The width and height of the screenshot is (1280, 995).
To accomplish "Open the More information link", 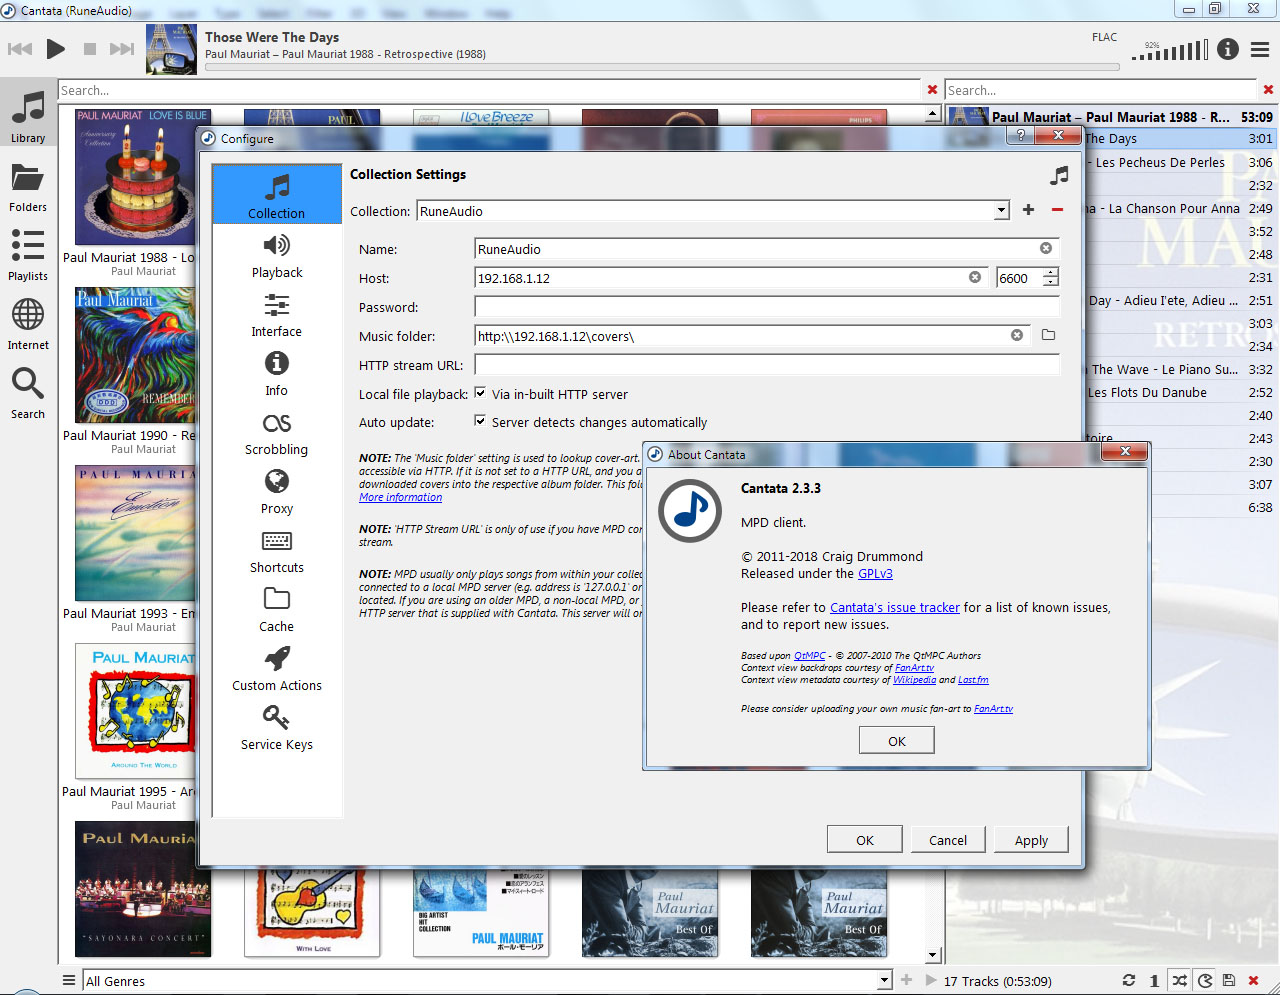I will point(400,497).
